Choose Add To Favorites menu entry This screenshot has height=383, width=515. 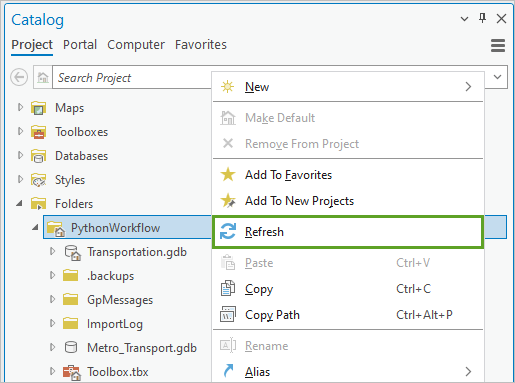point(348,175)
